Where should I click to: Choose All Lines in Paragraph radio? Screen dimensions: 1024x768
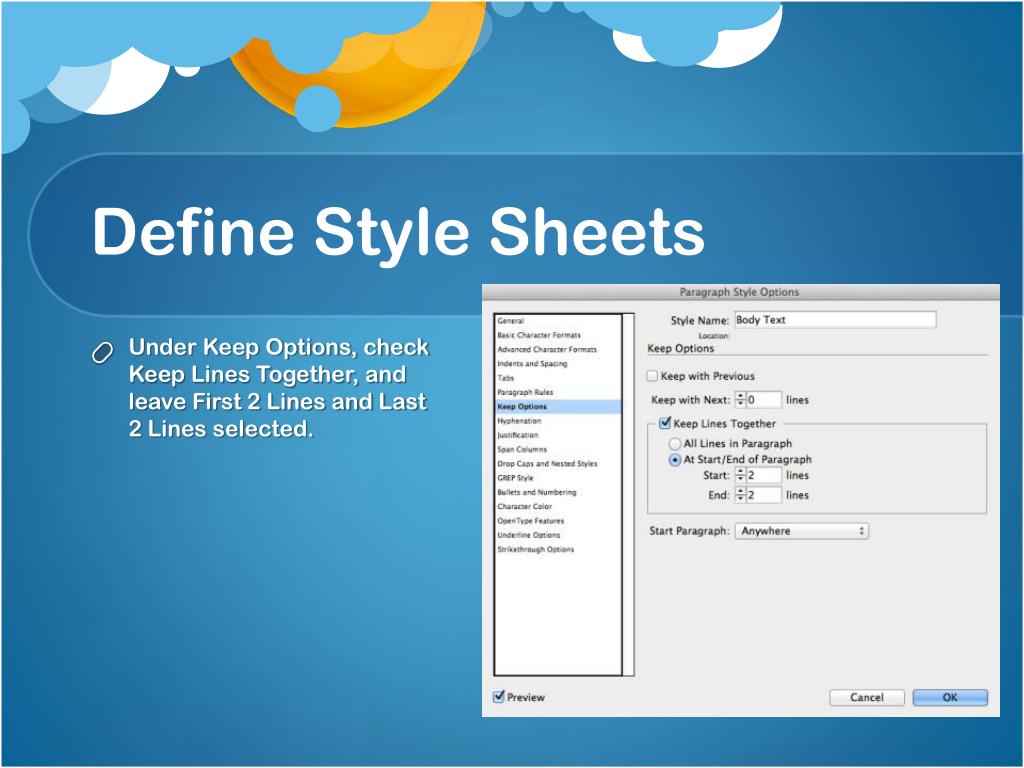675,444
